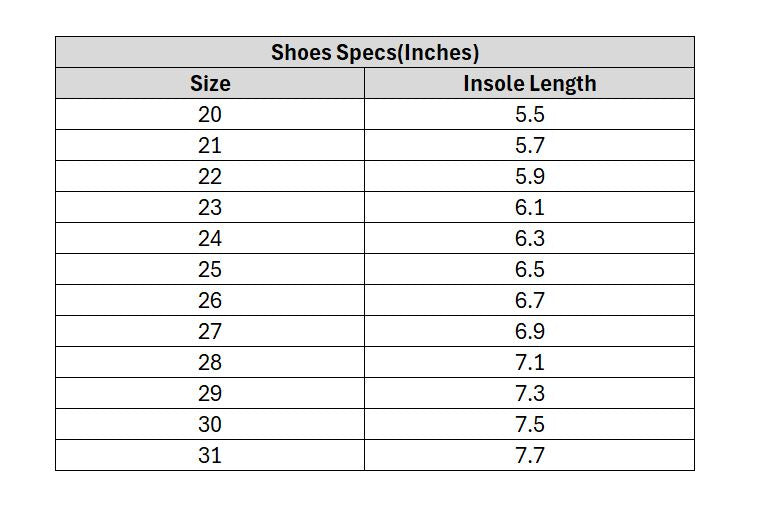Click the 5.5 insole length cell

click(x=530, y=114)
